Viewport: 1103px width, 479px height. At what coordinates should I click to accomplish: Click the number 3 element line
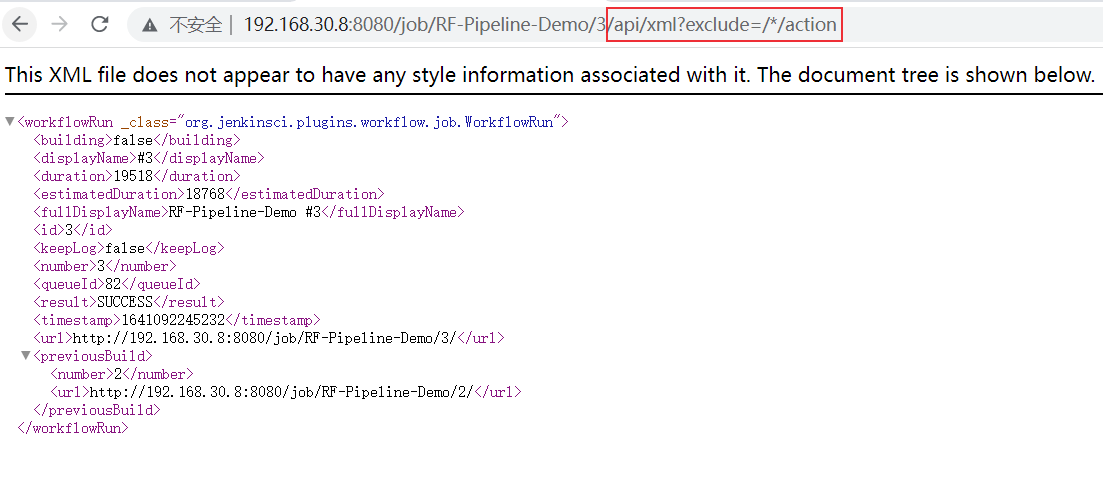click(105, 266)
